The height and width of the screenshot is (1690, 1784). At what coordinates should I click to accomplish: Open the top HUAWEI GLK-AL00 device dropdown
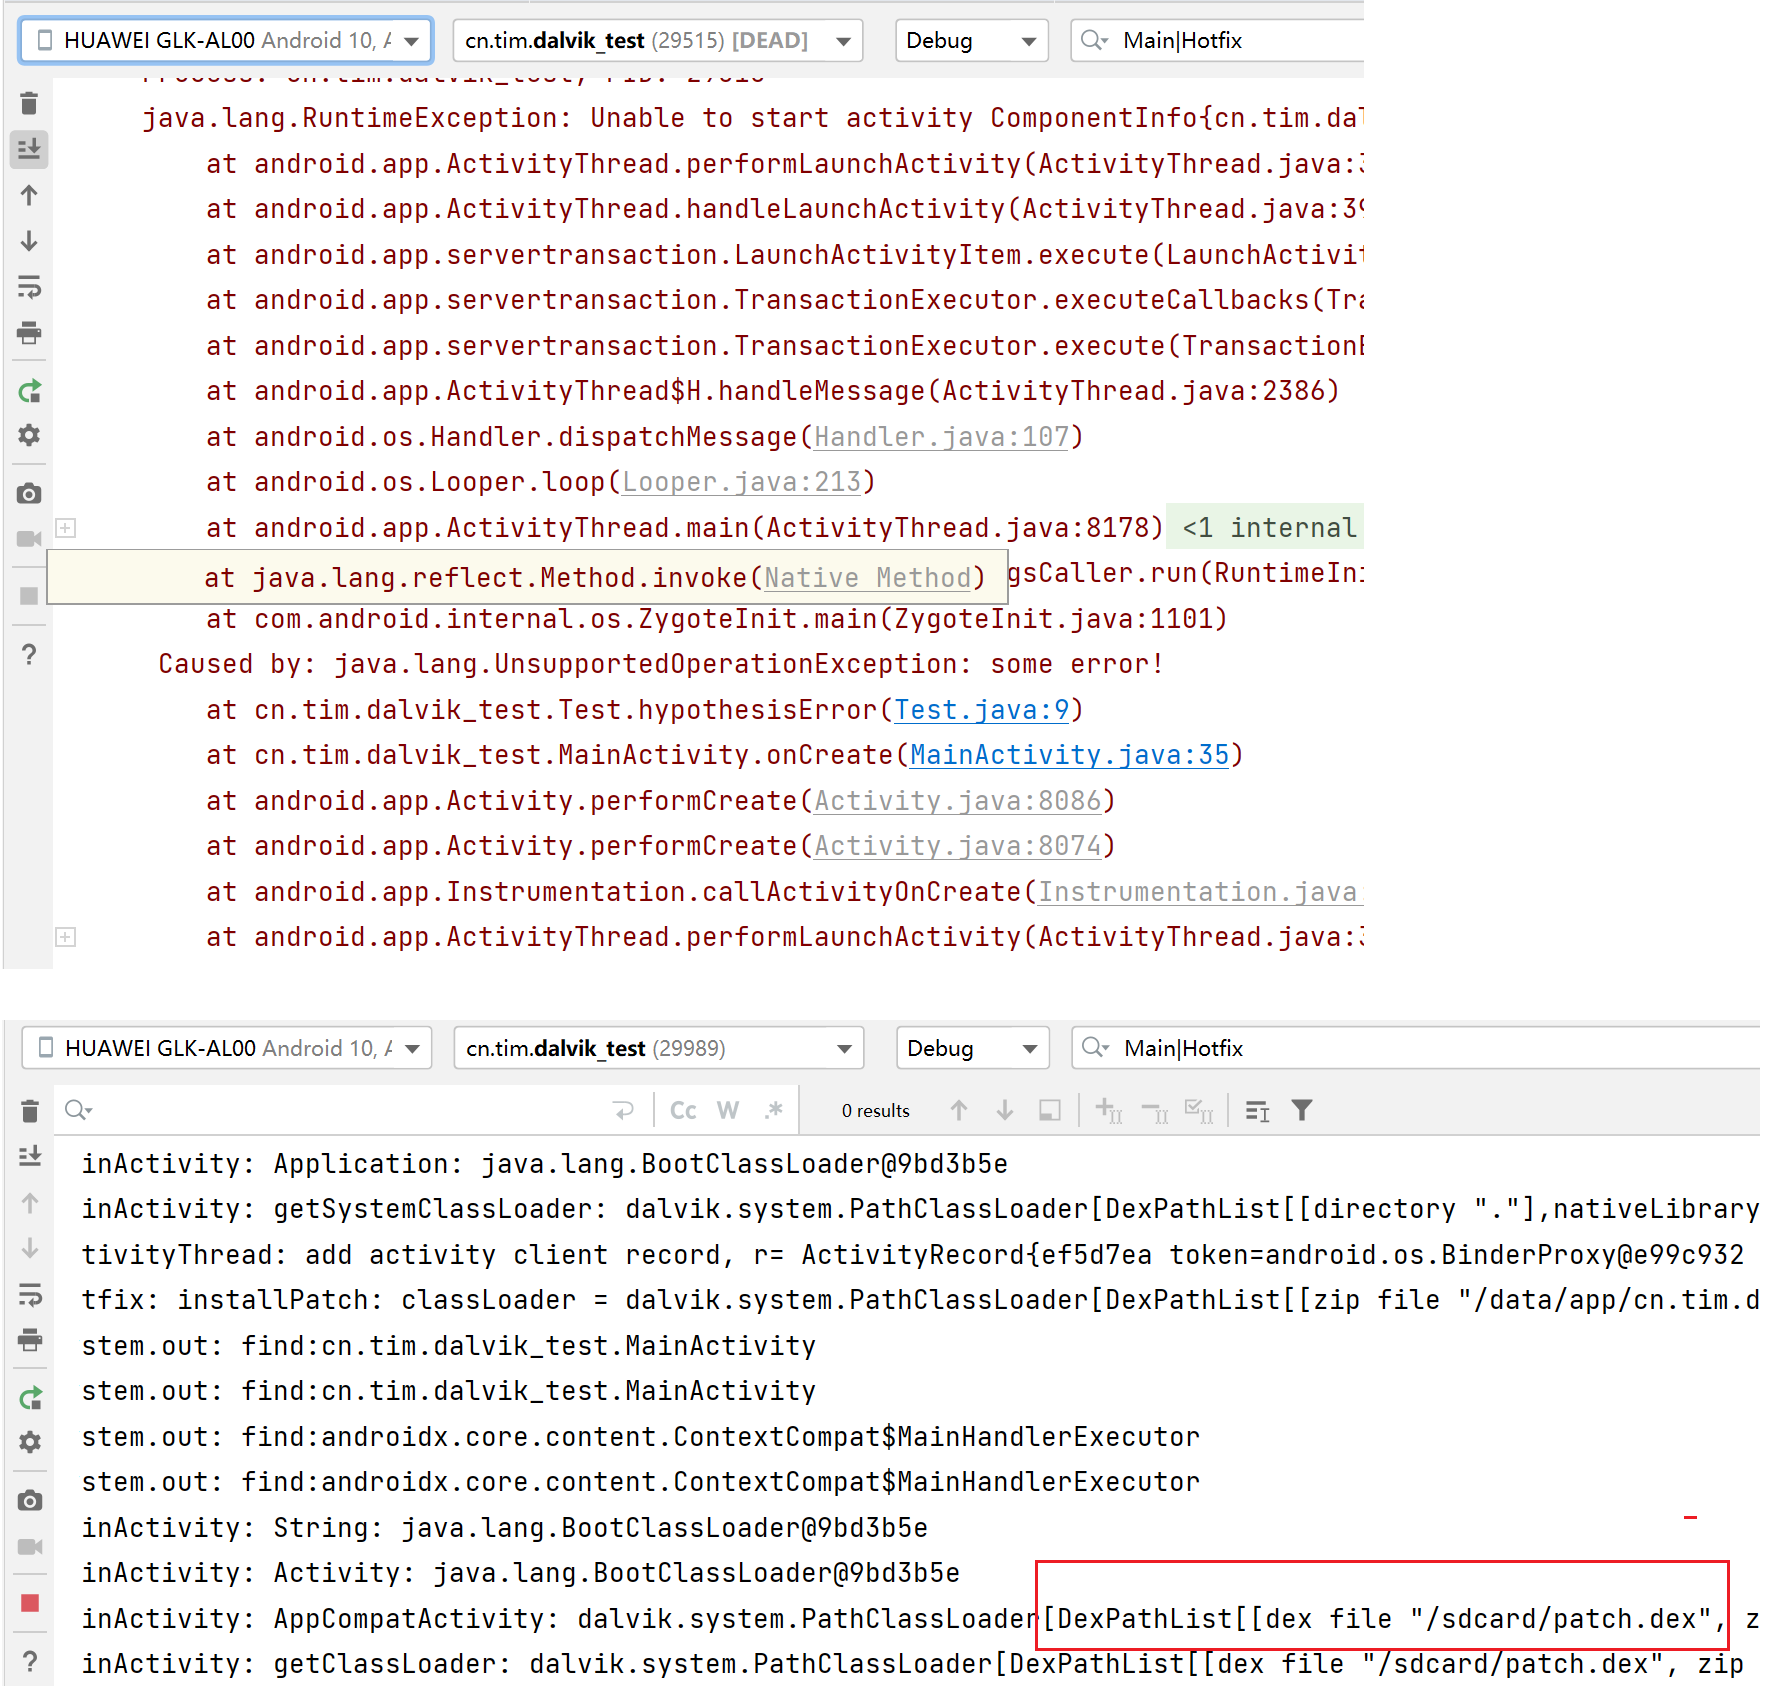pyautogui.click(x=226, y=40)
